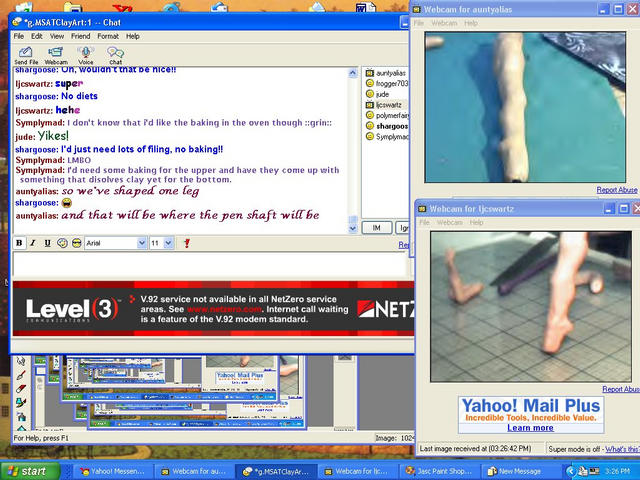This screenshot has height=480, width=640.
Task: Switch to Yahoo! Messenger taskbar button
Action: [x=113, y=471]
